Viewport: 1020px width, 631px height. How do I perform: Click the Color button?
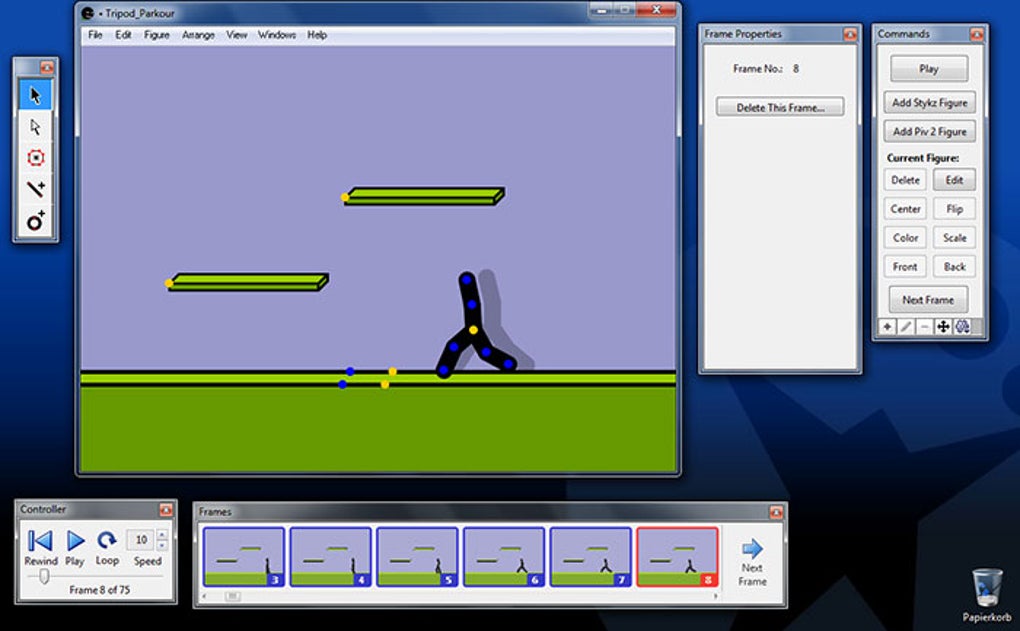(905, 237)
